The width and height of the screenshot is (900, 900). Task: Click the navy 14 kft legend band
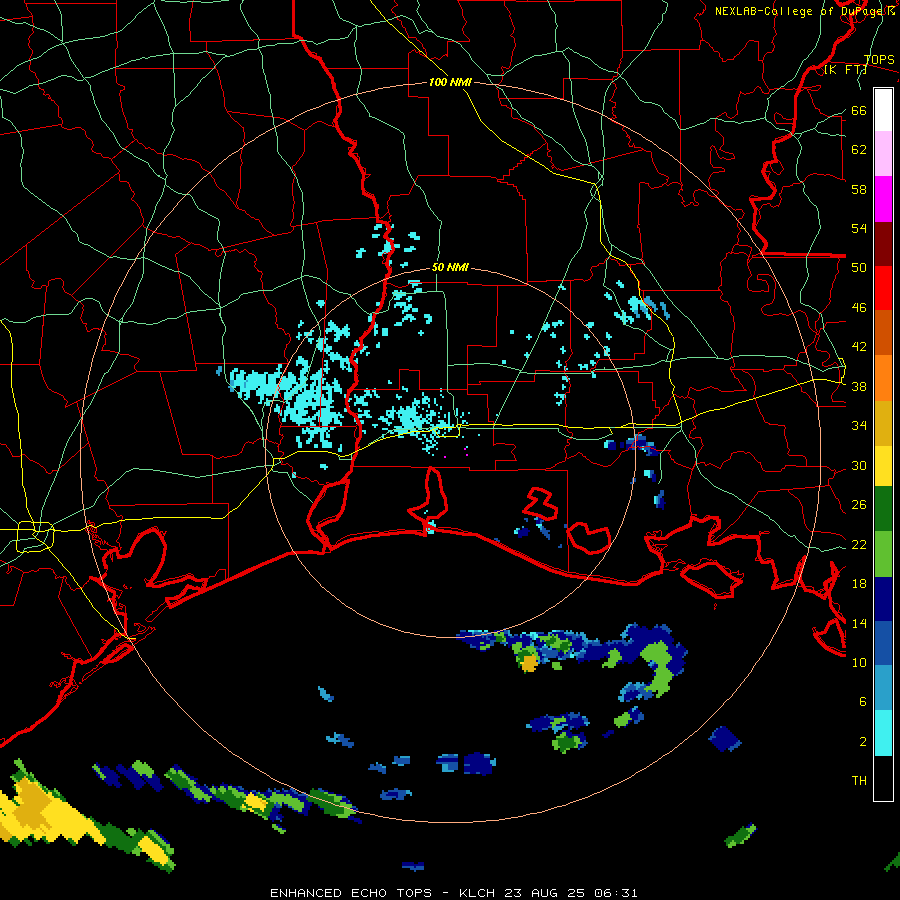point(883,599)
